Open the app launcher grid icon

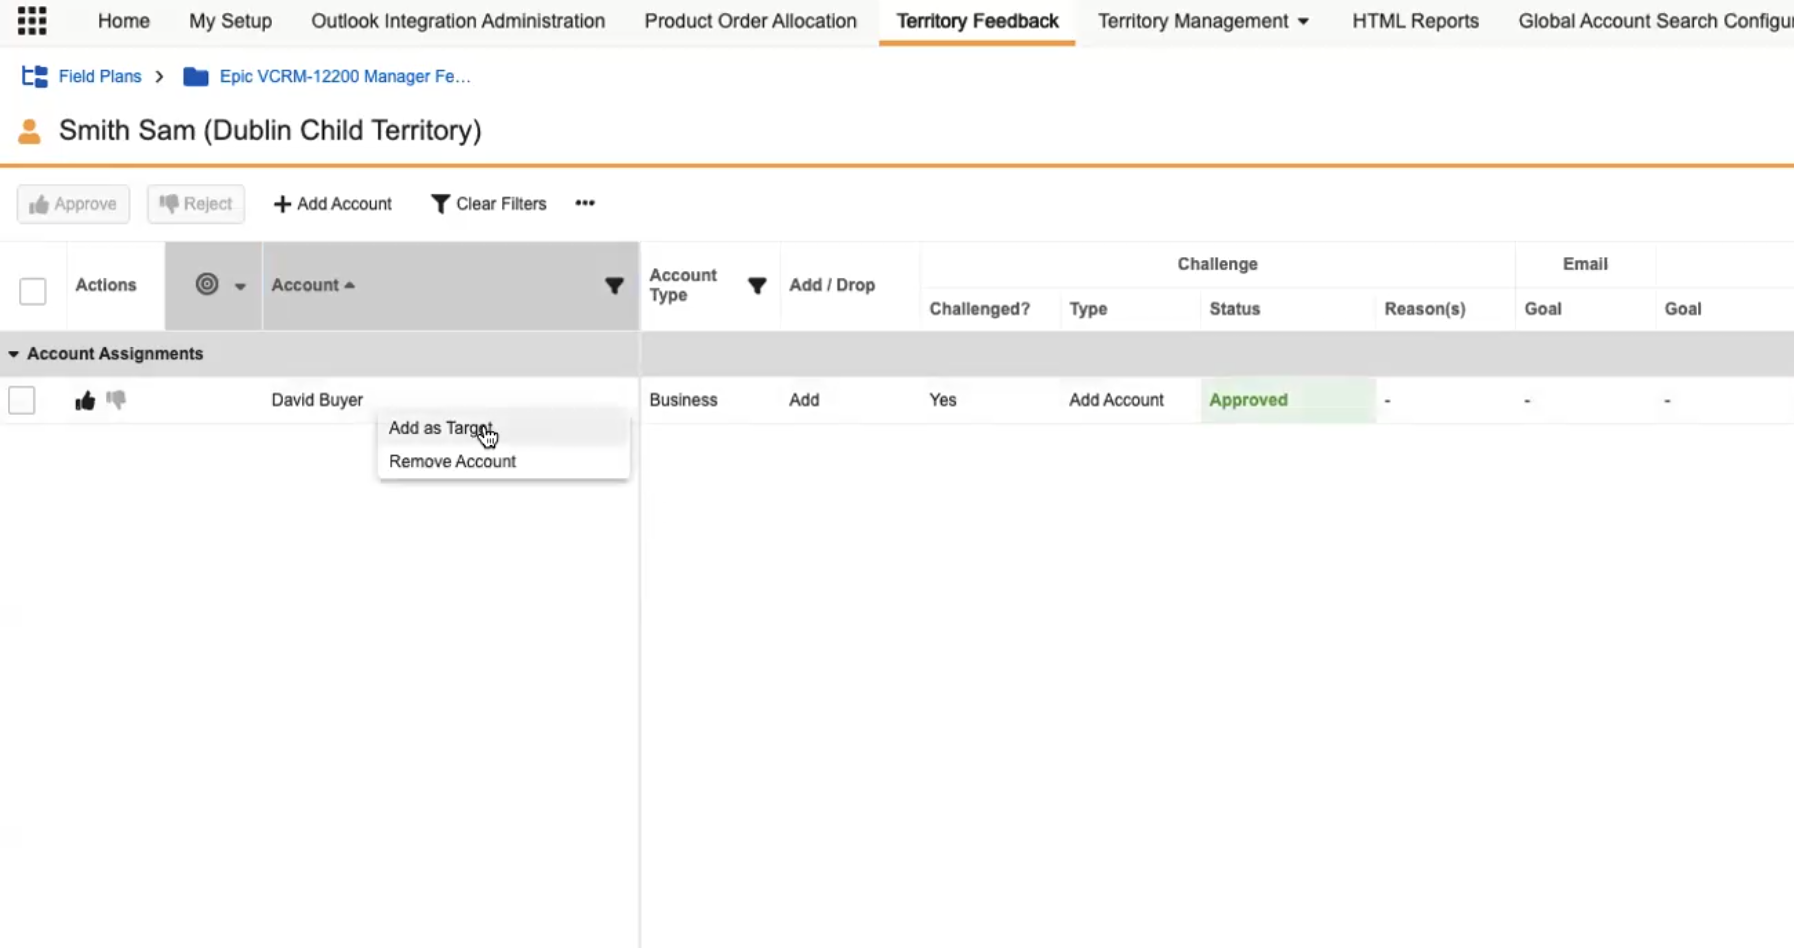coord(32,21)
